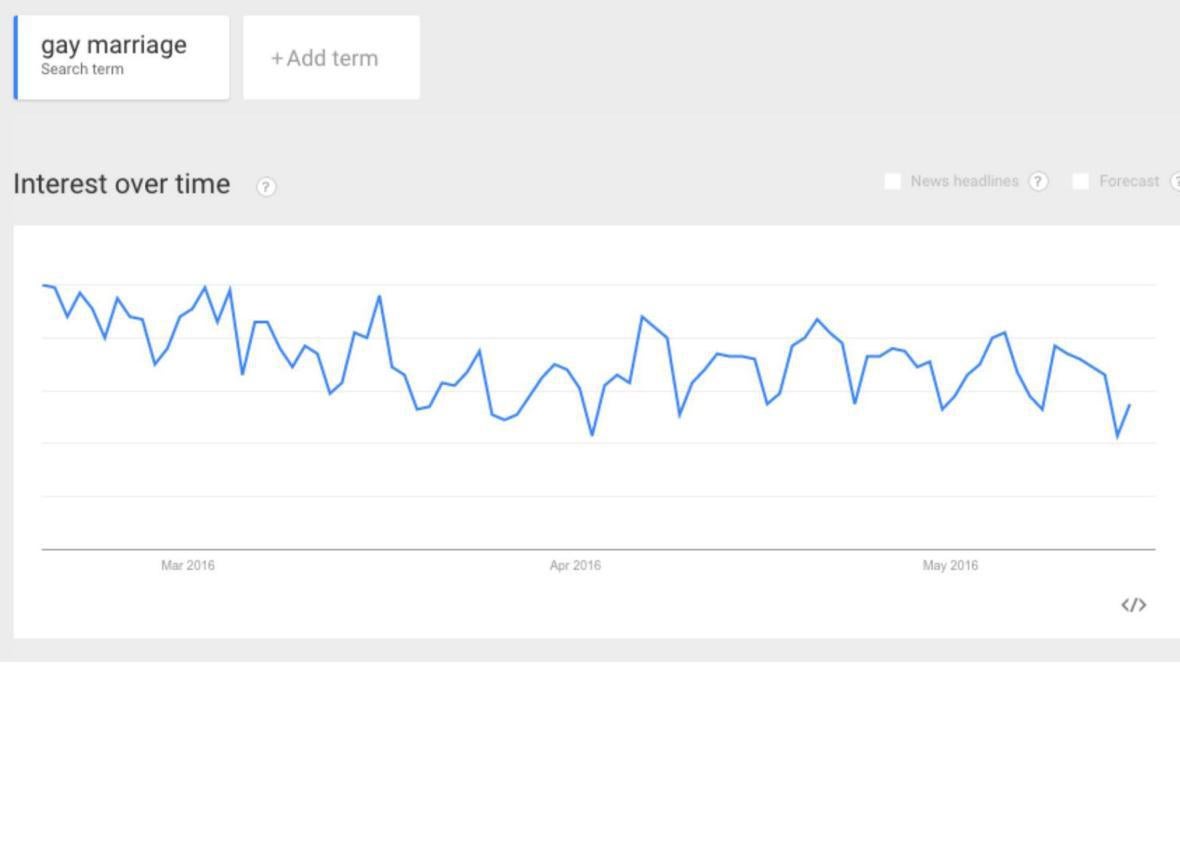Click the Forecast label text
The height and width of the screenshot is (842, 1180).
click(1129, 181)
